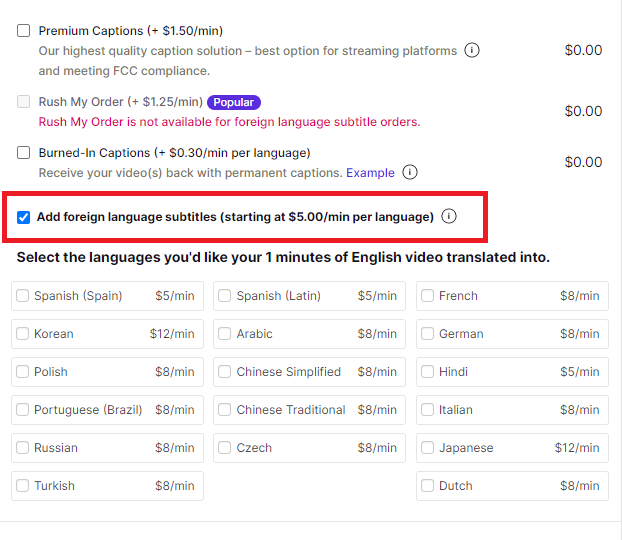Select Spanish (Spain) language checkbox
The height and width of the screenshot is (540, 622).
tap(23, 296)
